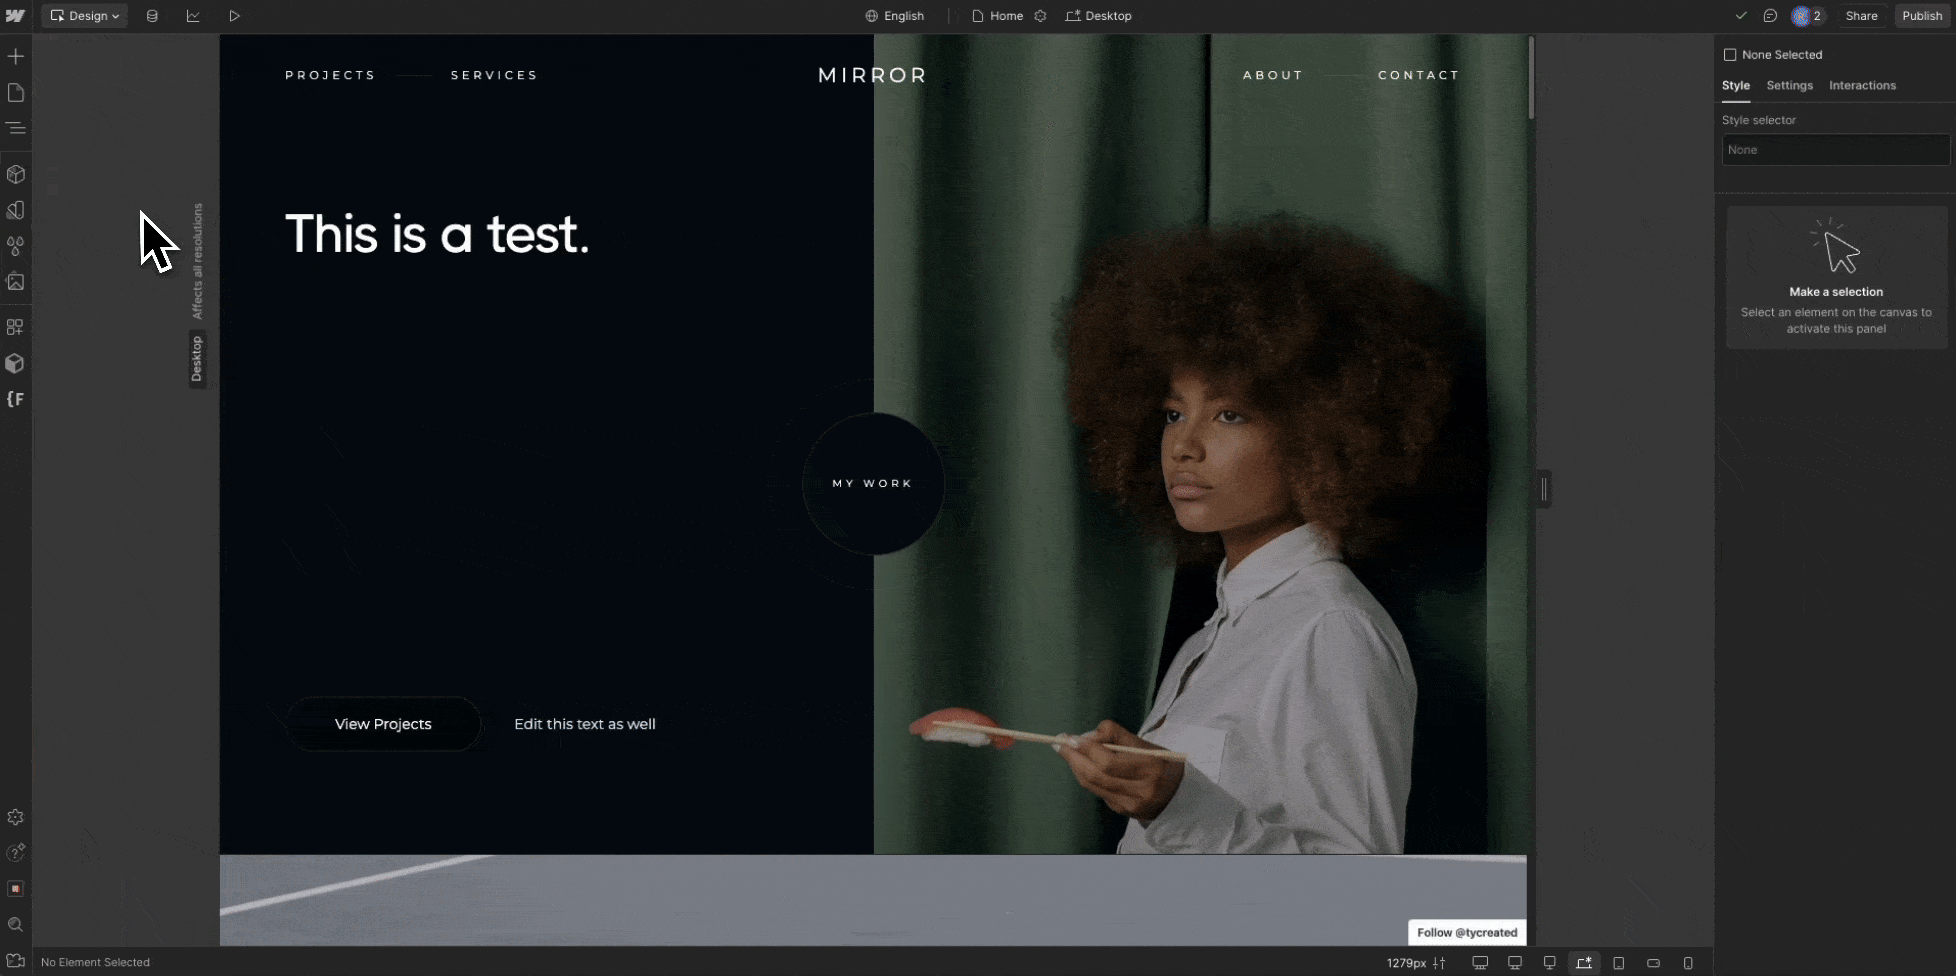Image resolution: width=1956 pixels, height=976 pixels.
Task: Select the second monitor breakpoint icon
Action: pyautogui.click(x=1515, y=963)
